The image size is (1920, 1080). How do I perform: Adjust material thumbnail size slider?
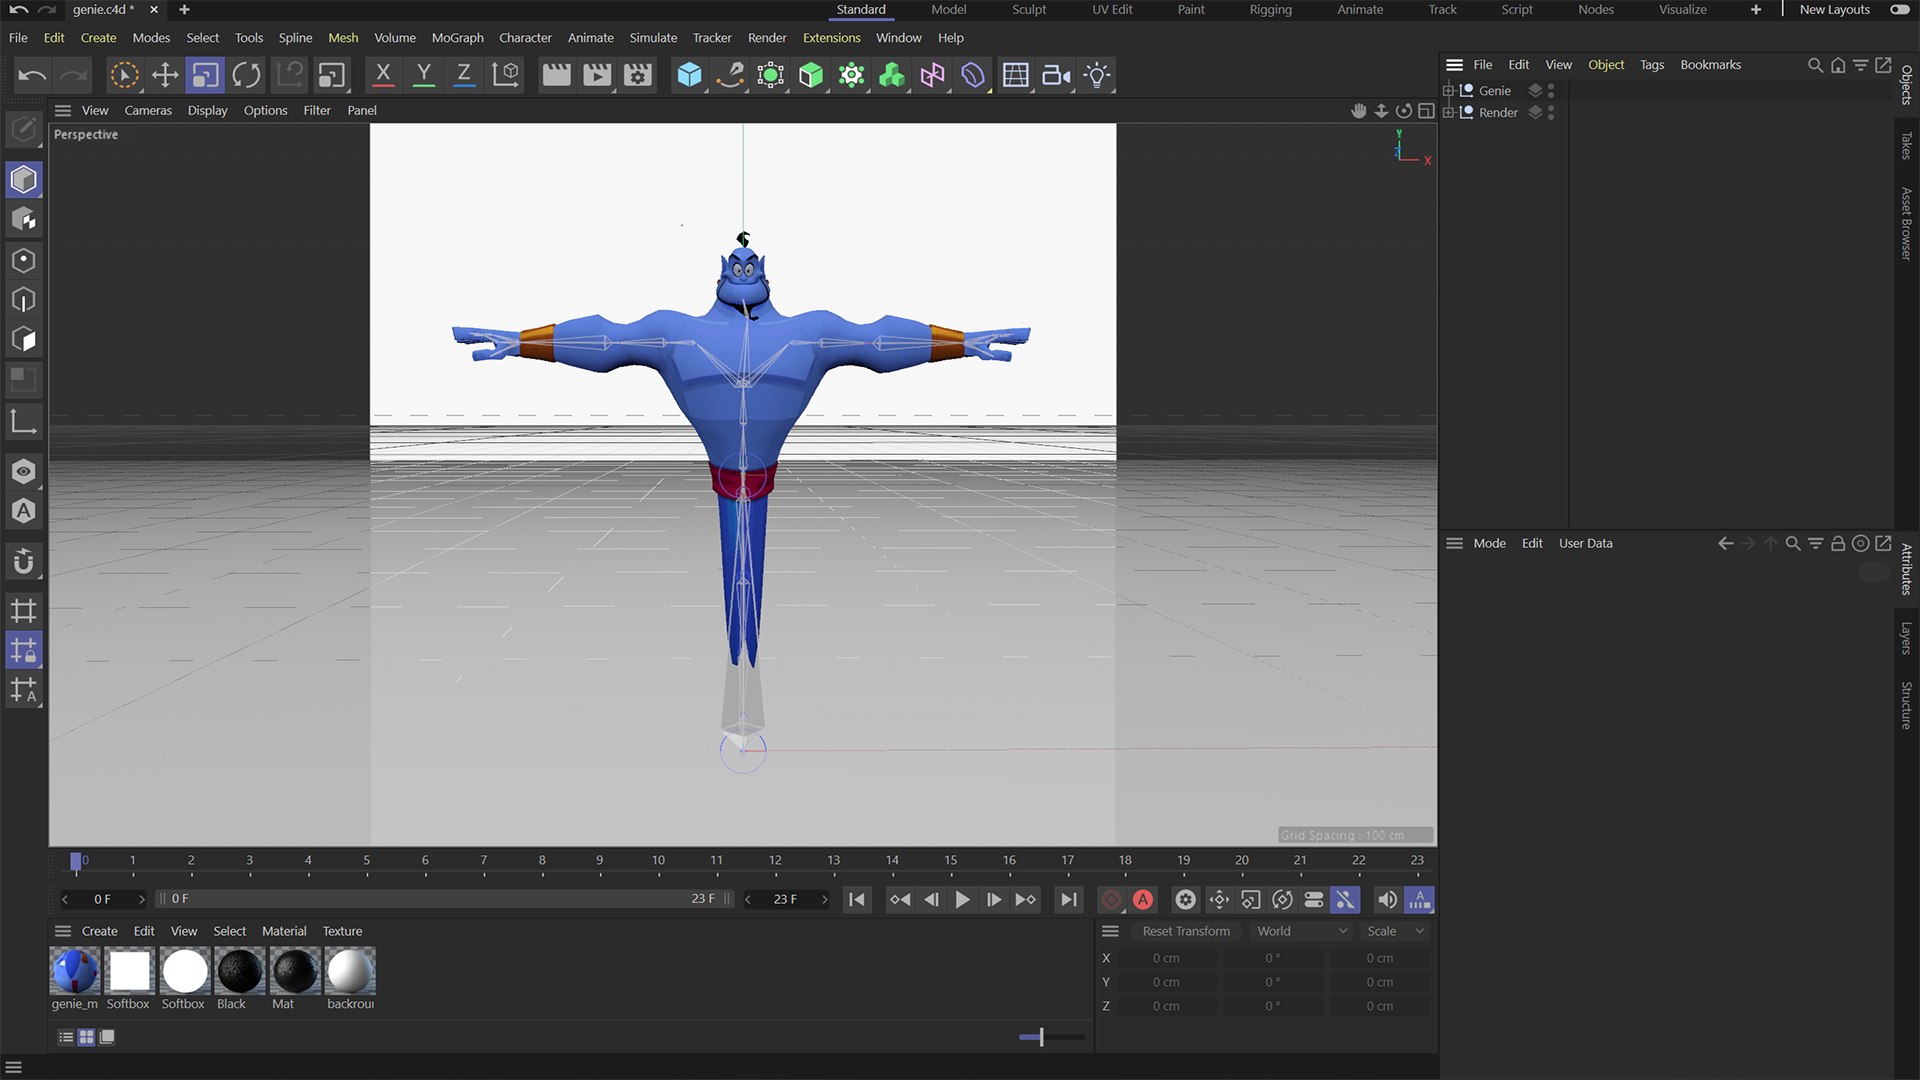(x=1041, y=1037)
